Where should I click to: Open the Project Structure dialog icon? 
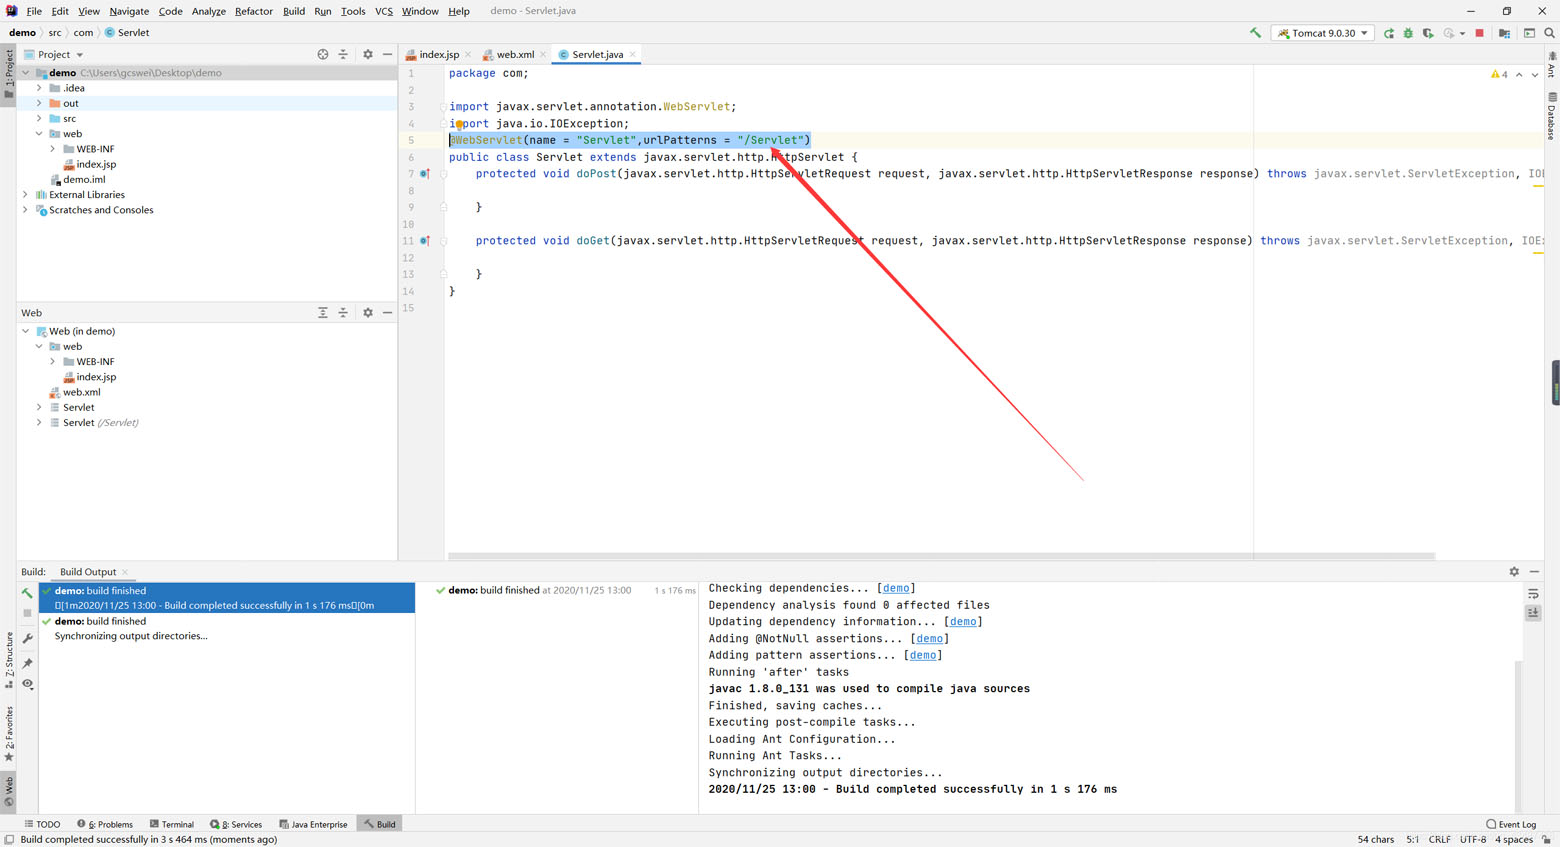1505,33
